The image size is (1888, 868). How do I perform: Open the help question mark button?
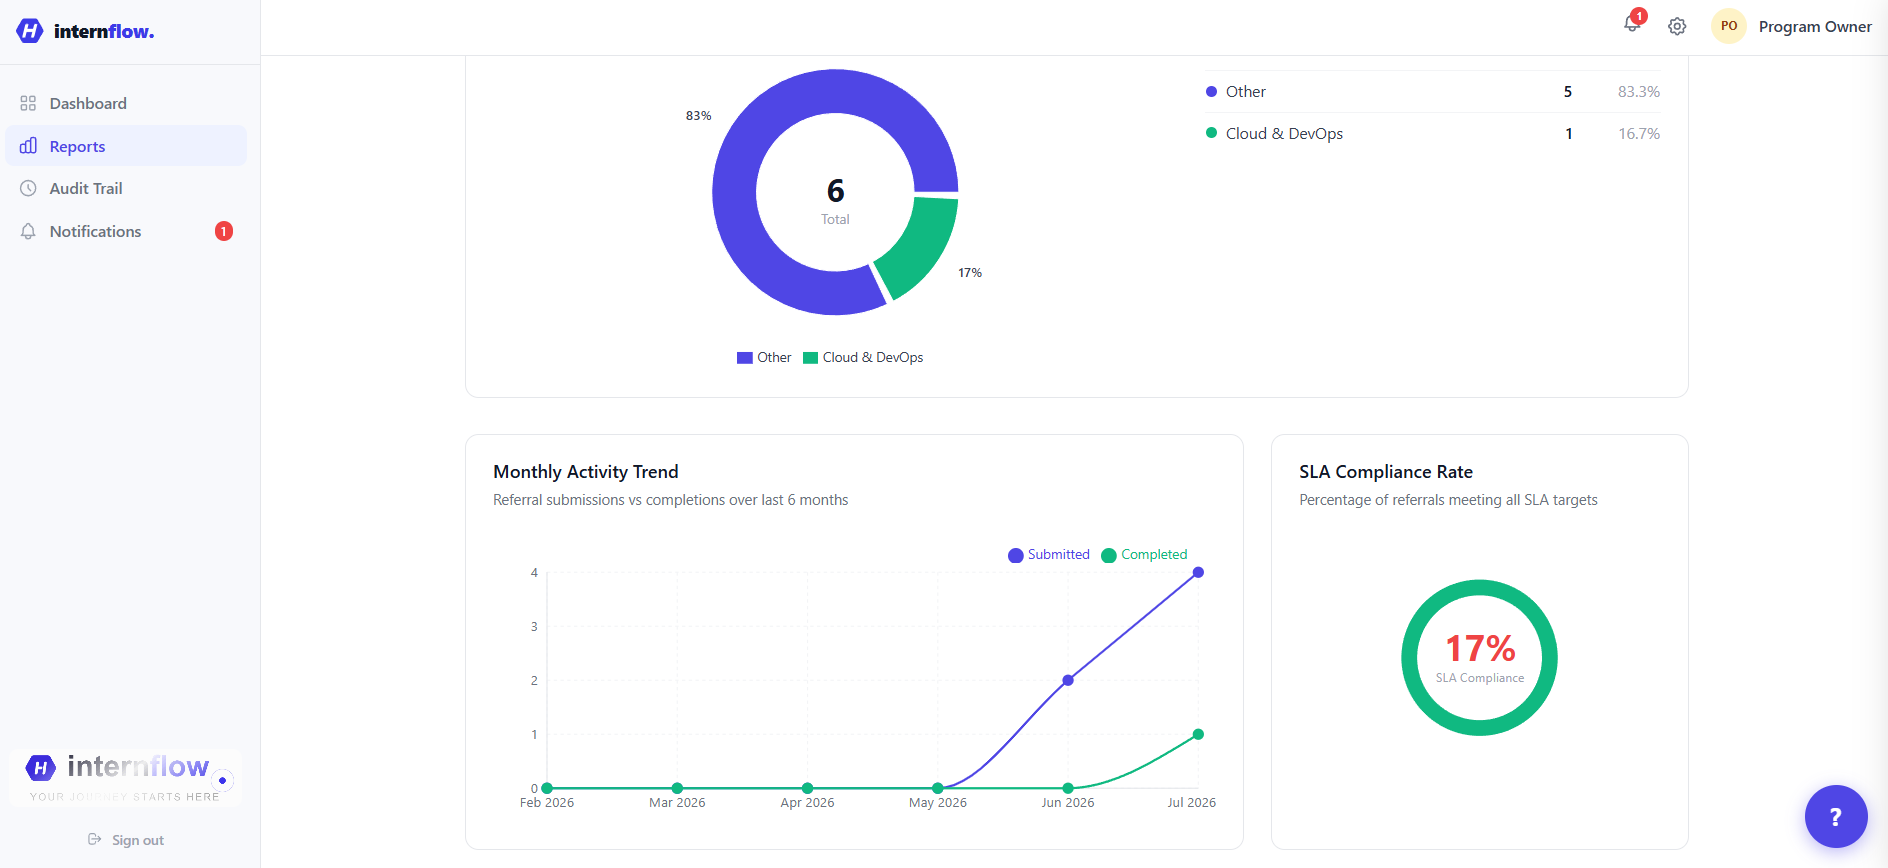pyautogui.click(x=1836, y=817)
